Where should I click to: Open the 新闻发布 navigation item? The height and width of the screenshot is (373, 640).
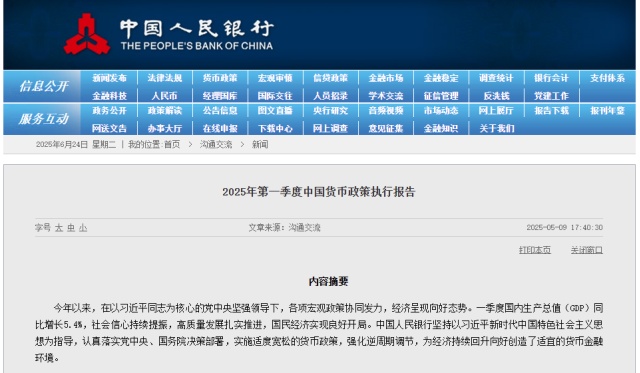coord(109,78)
